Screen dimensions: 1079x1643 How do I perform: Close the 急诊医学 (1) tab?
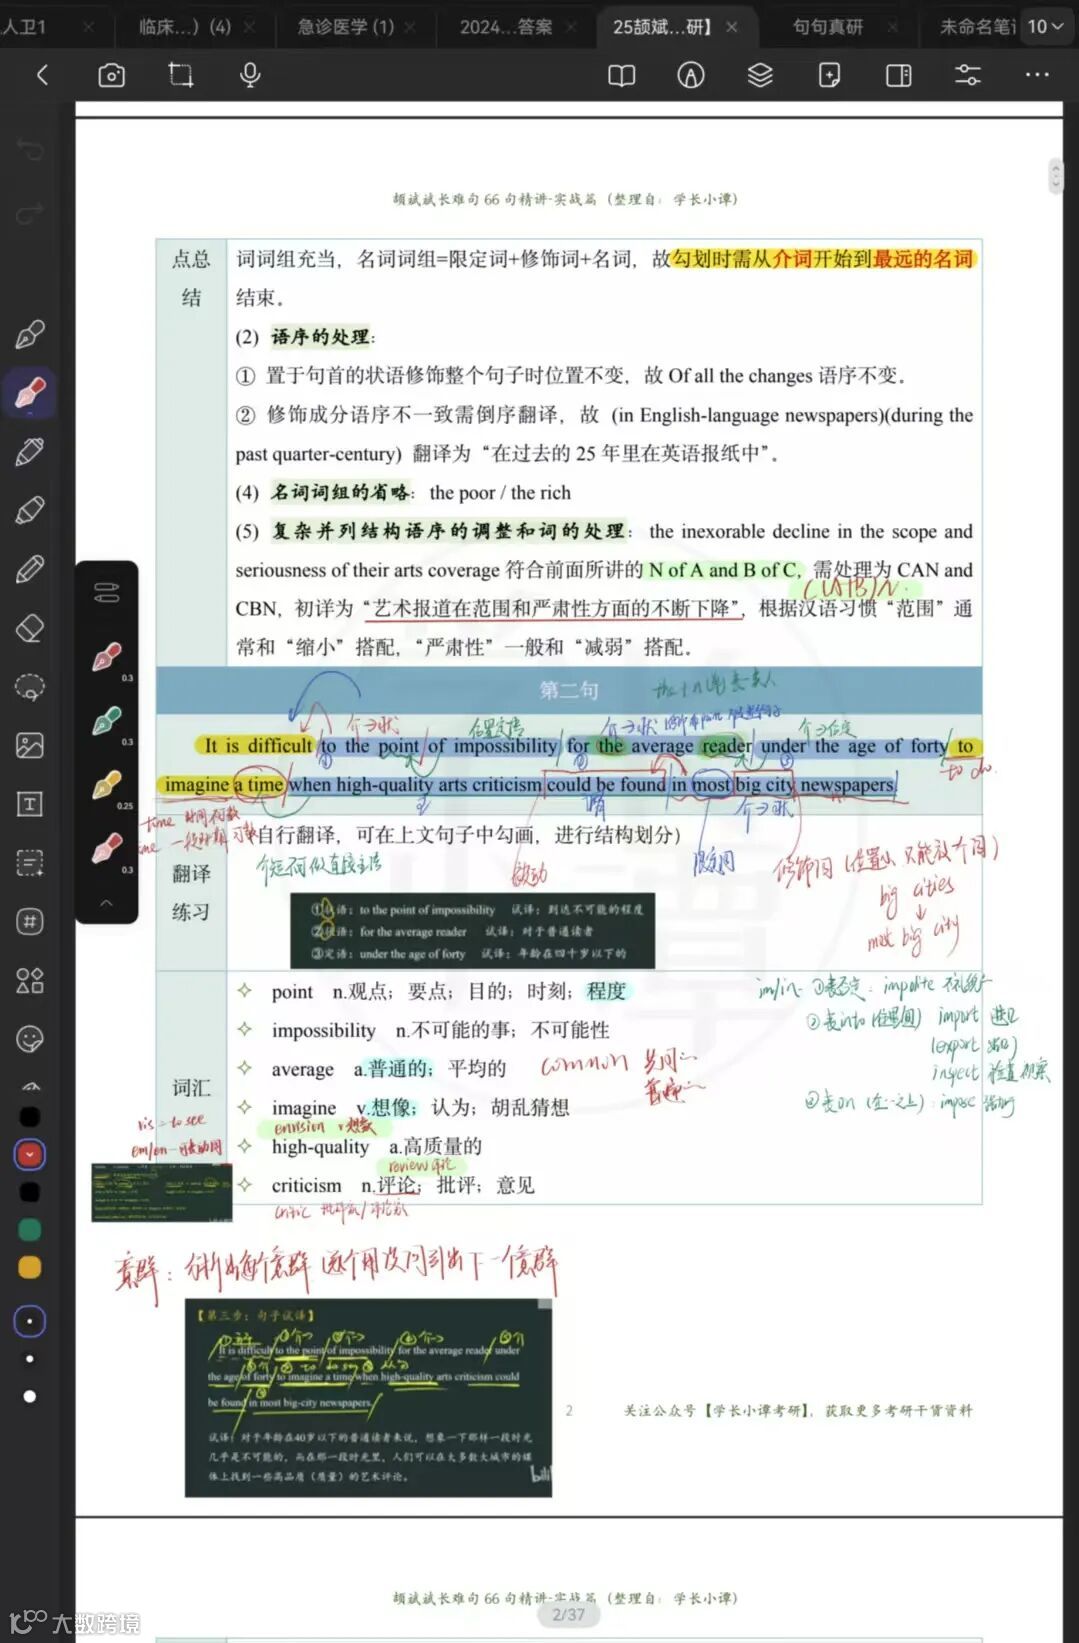409,27
